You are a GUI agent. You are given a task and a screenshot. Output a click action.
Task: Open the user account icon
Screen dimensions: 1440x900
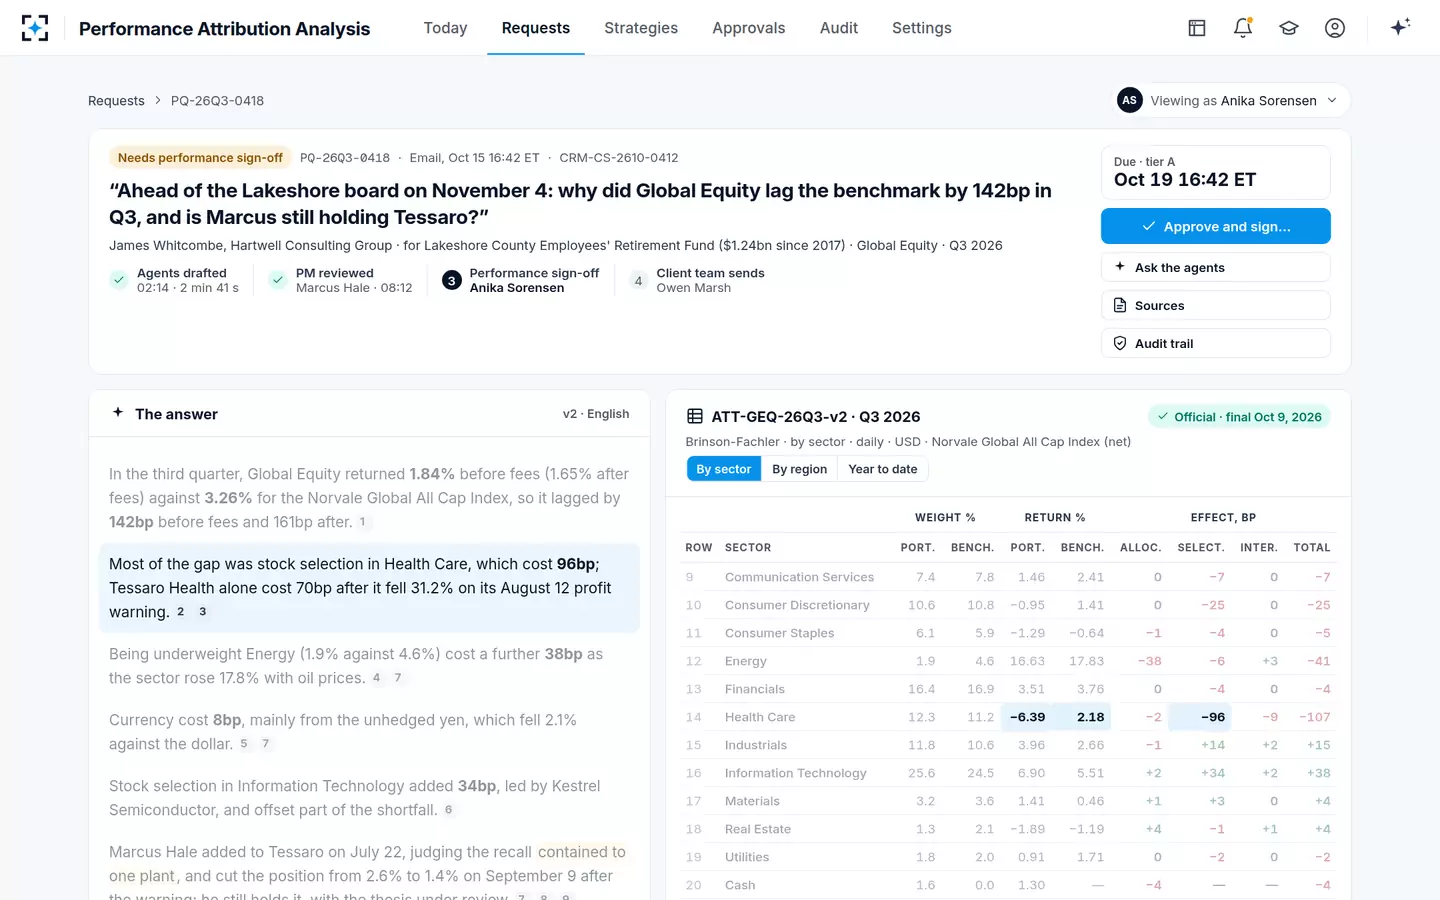(1335, 28)
